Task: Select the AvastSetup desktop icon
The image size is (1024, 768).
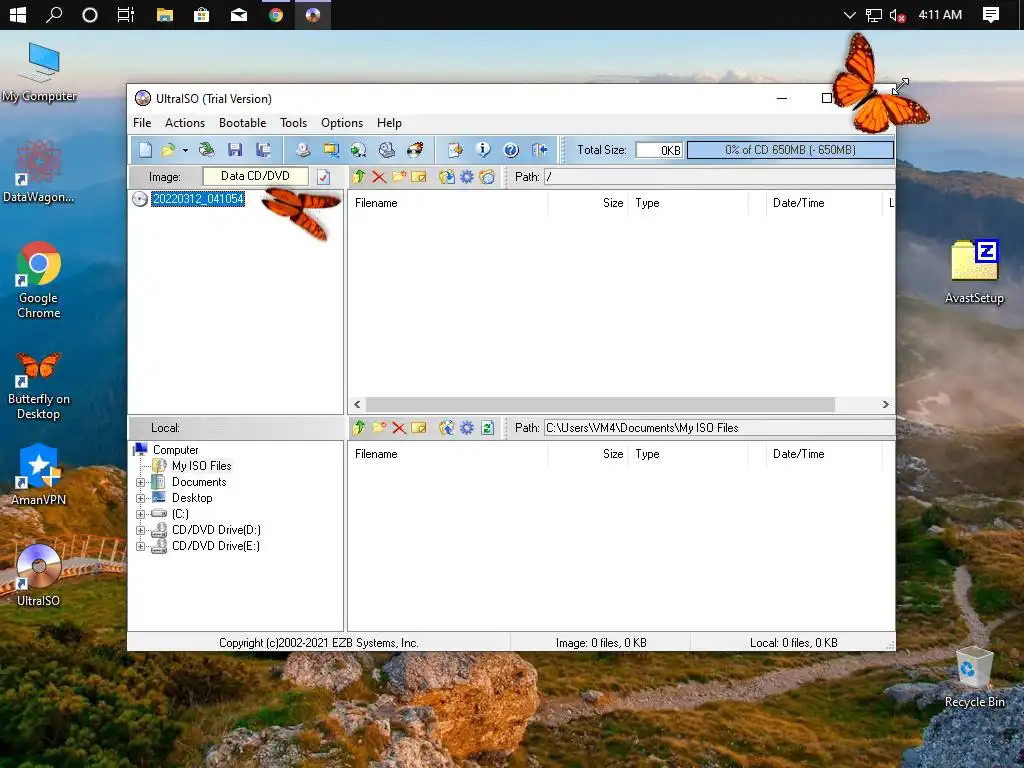Action: pos(974,272)
